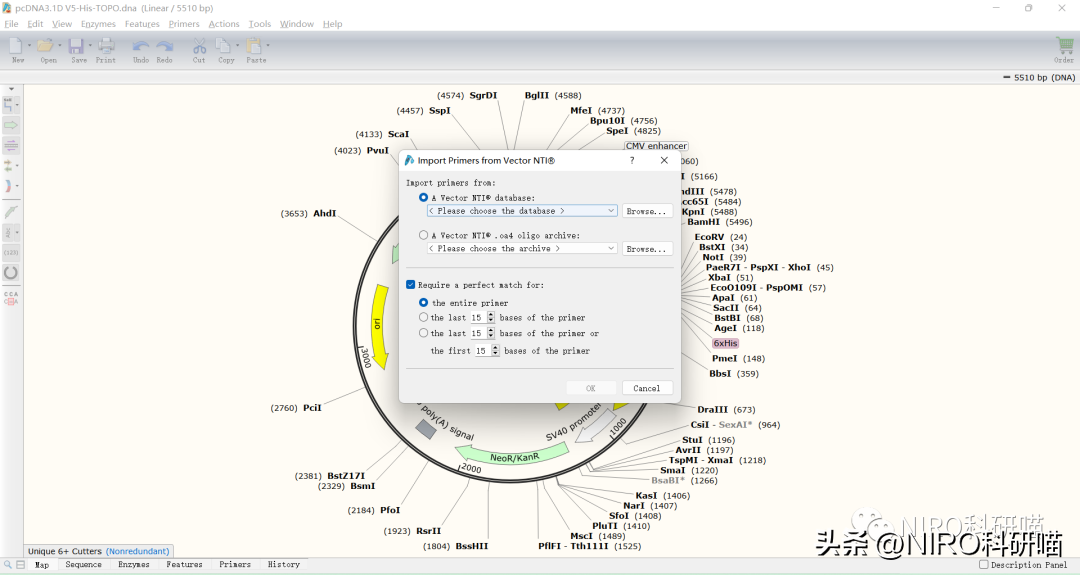Expand the 'Please choose the archive' dropdown
Screen dimensions: 1080x575
[x=521, y=249]
